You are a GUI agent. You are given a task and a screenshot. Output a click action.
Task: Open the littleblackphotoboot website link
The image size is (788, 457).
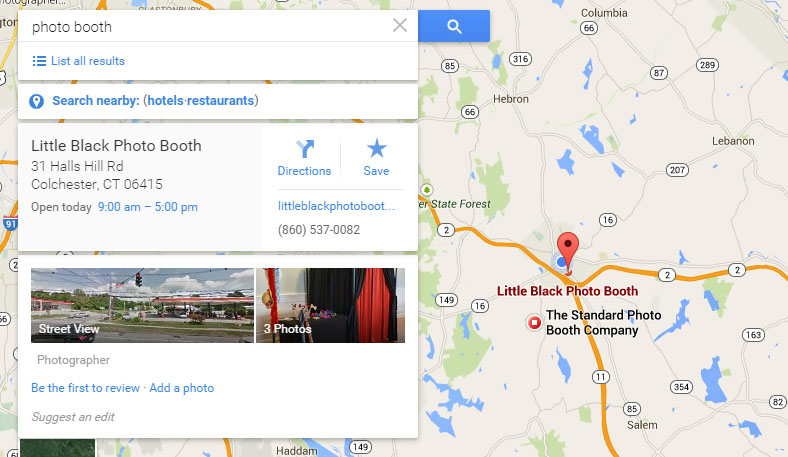click(336, 206)
